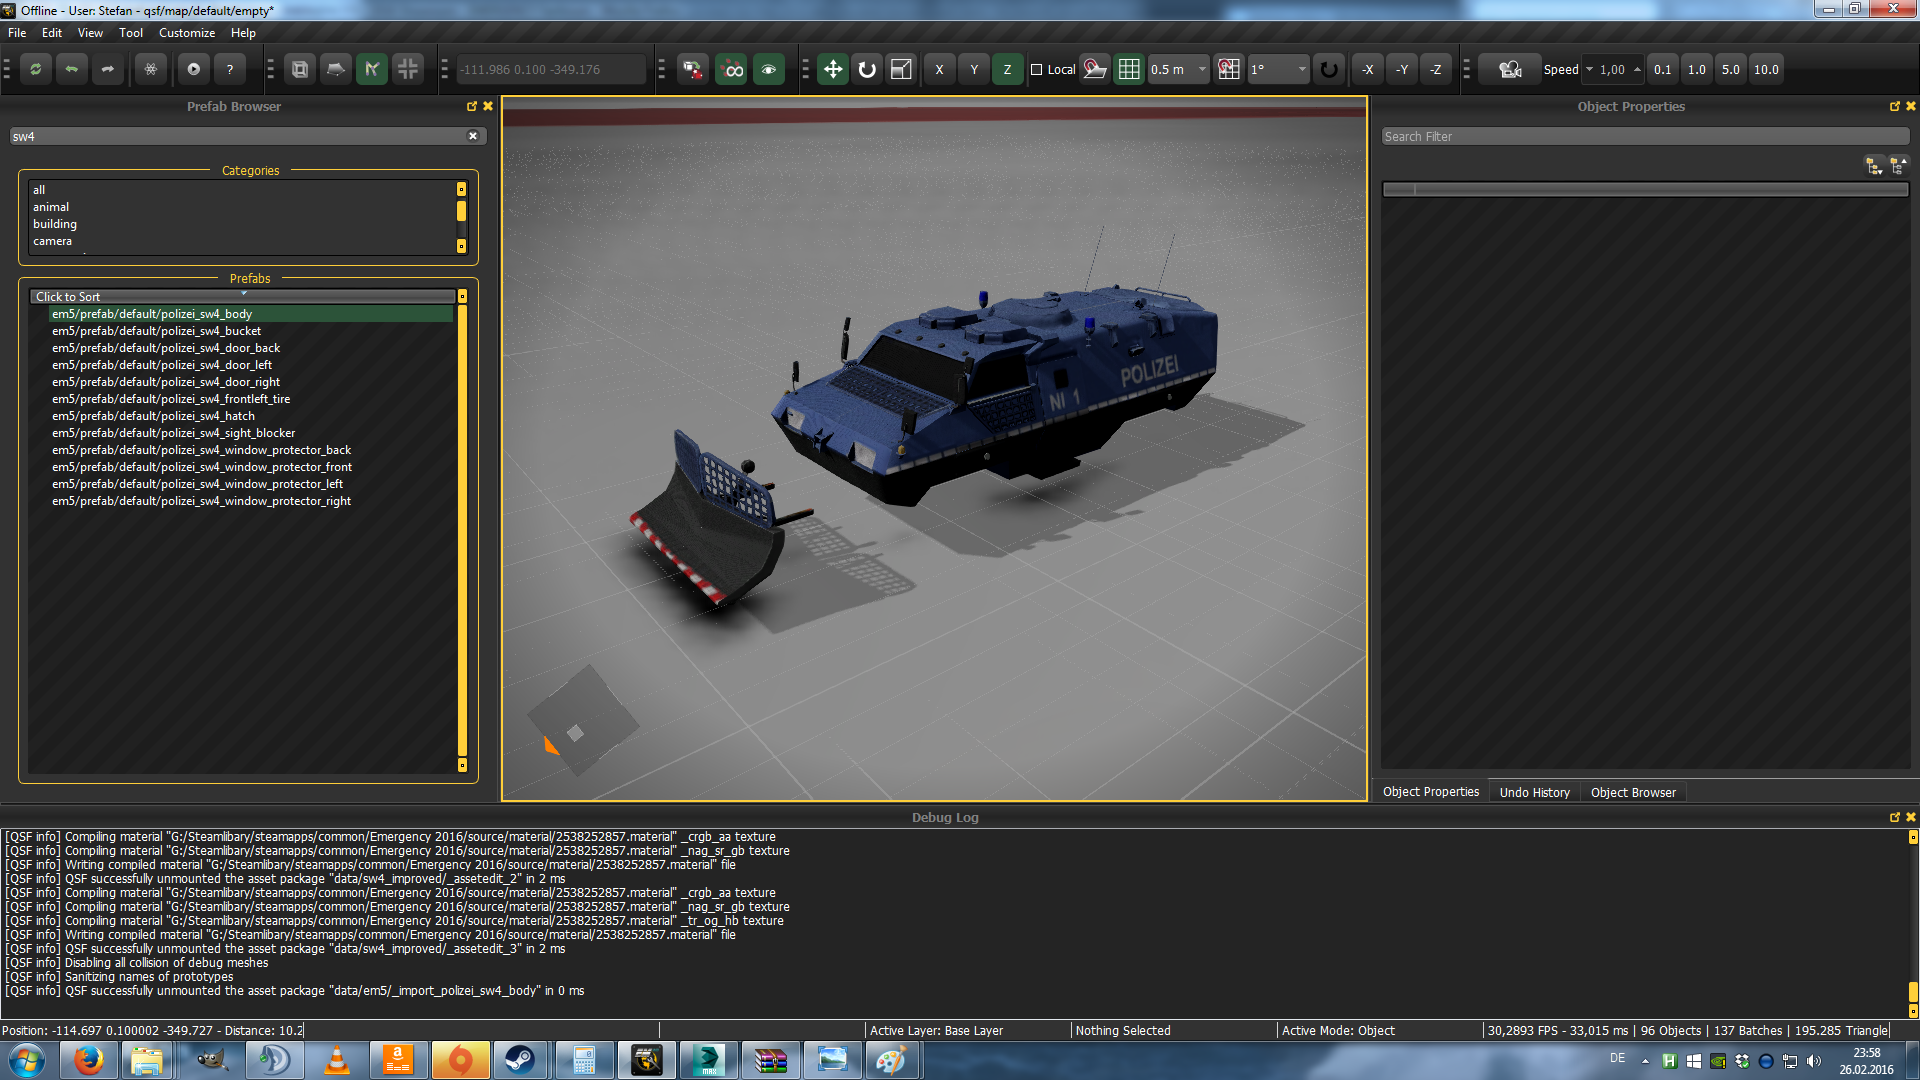Image resolution: width=1920 pixels, height=1080 pixels.
Task: Click the Search Filter field
Action: click(1645, 136)
